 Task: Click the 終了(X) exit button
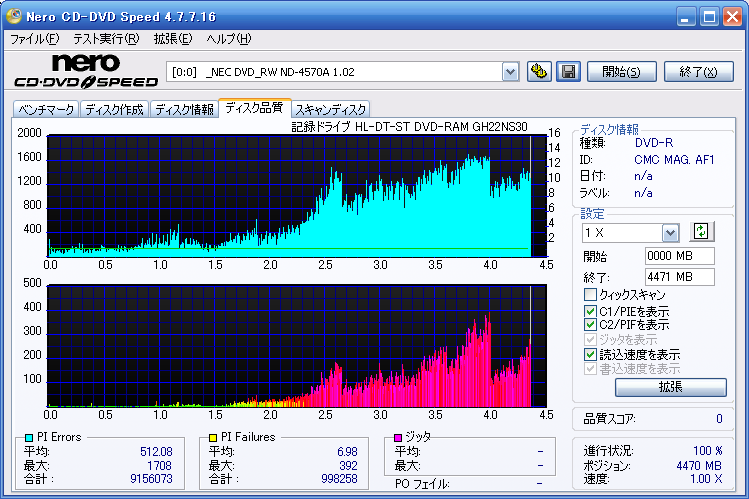[698, 72]
